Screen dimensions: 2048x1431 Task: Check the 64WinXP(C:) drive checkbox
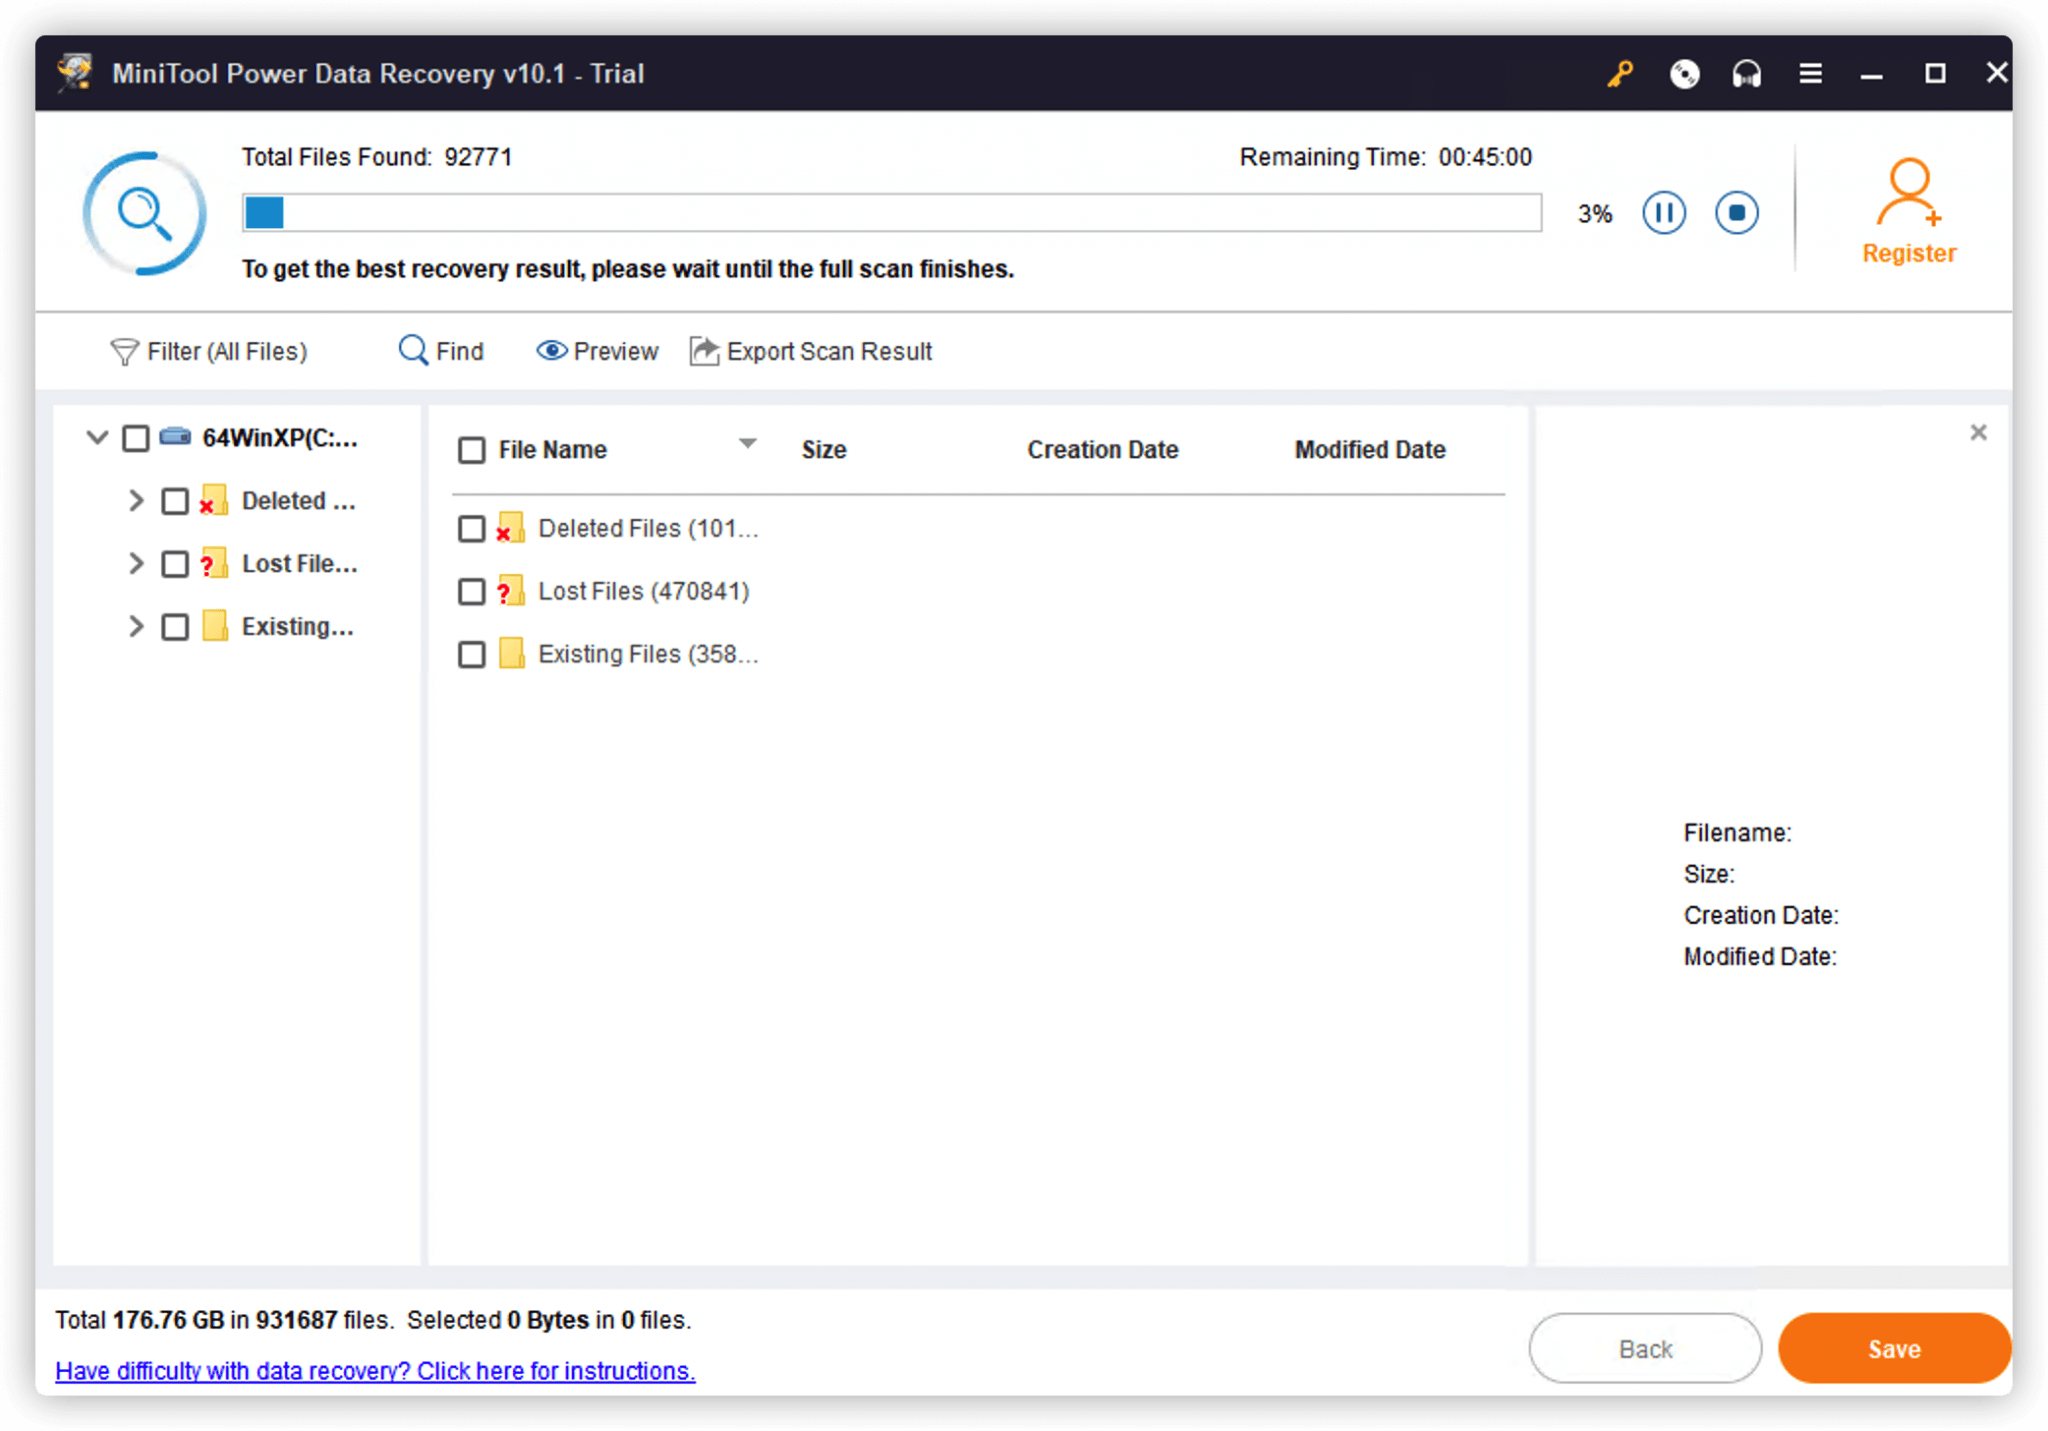click(x=136, y=437)
